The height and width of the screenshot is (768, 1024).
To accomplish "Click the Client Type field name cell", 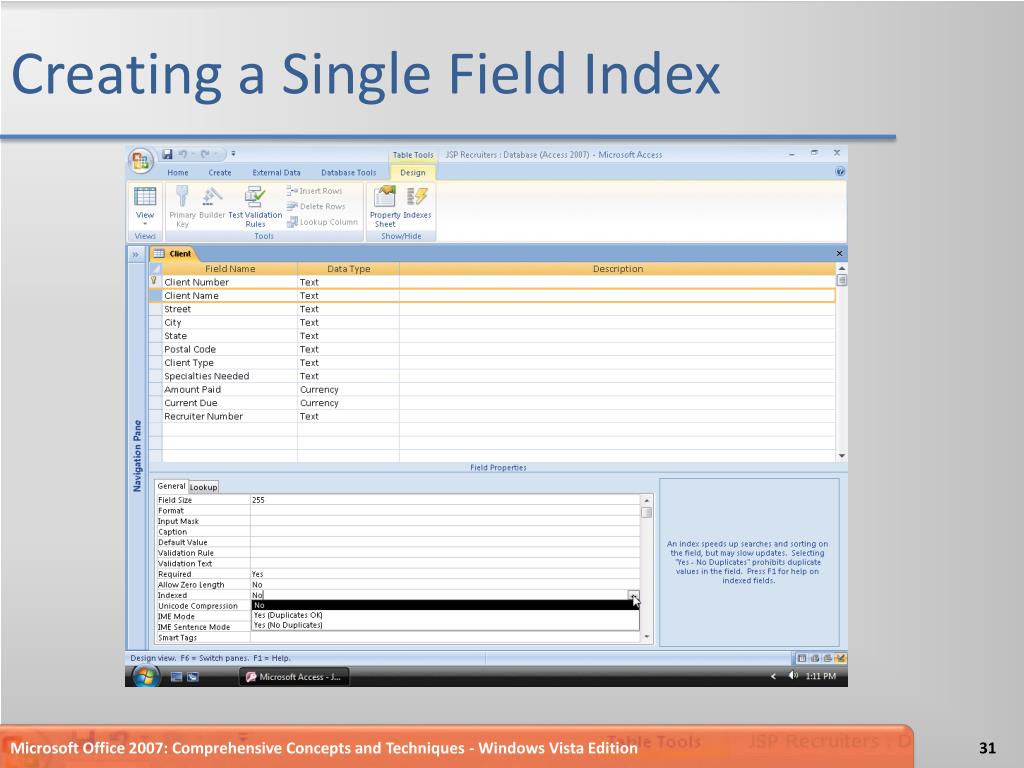I will pyautogui.click(x=229, y=362).
